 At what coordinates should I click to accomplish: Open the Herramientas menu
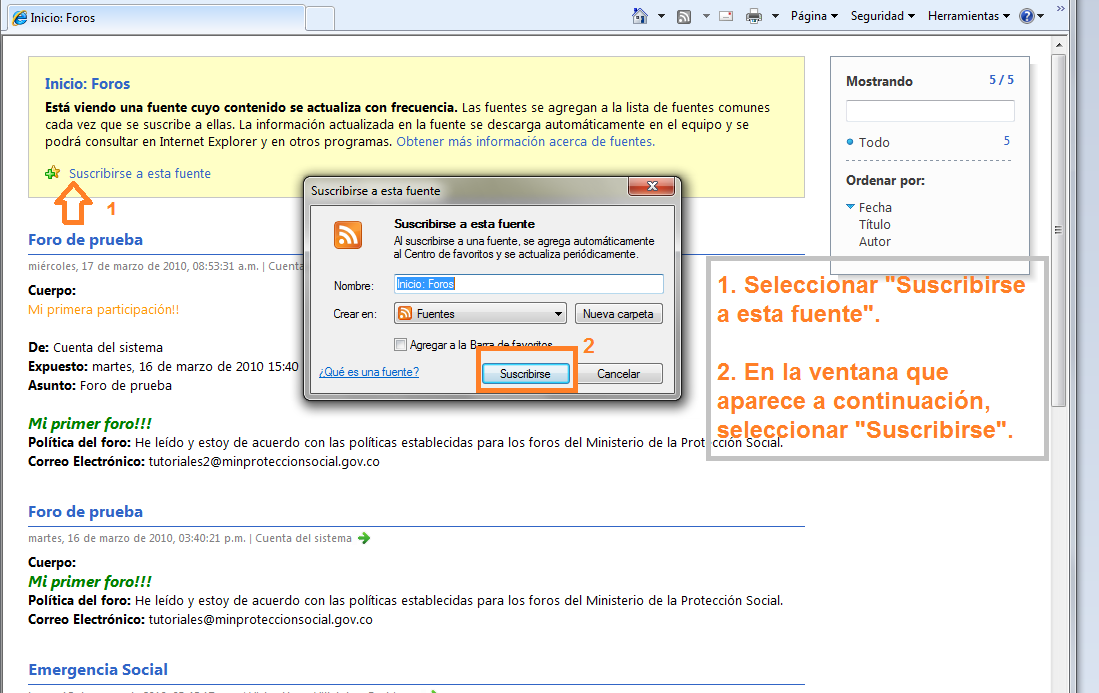968,16
